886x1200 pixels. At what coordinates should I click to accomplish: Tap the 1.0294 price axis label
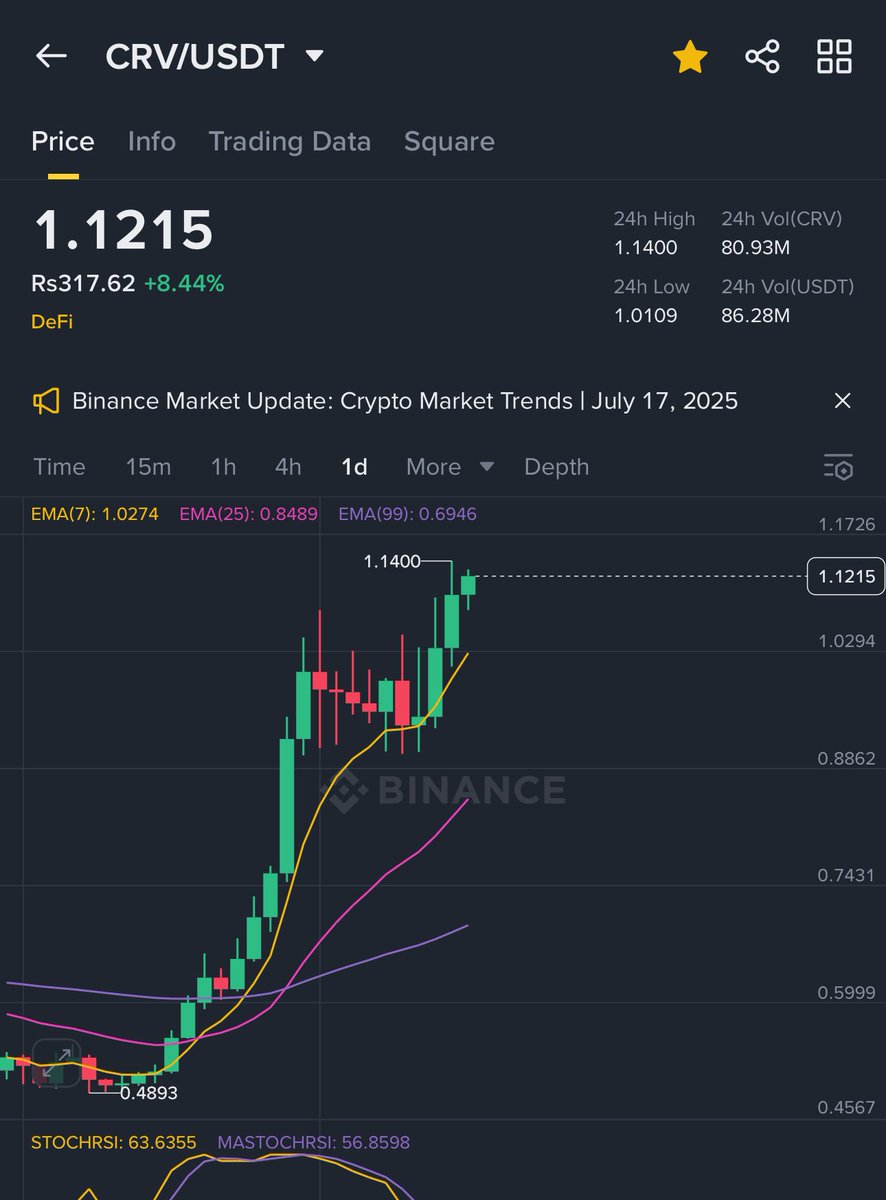click(x=846, y=641)
